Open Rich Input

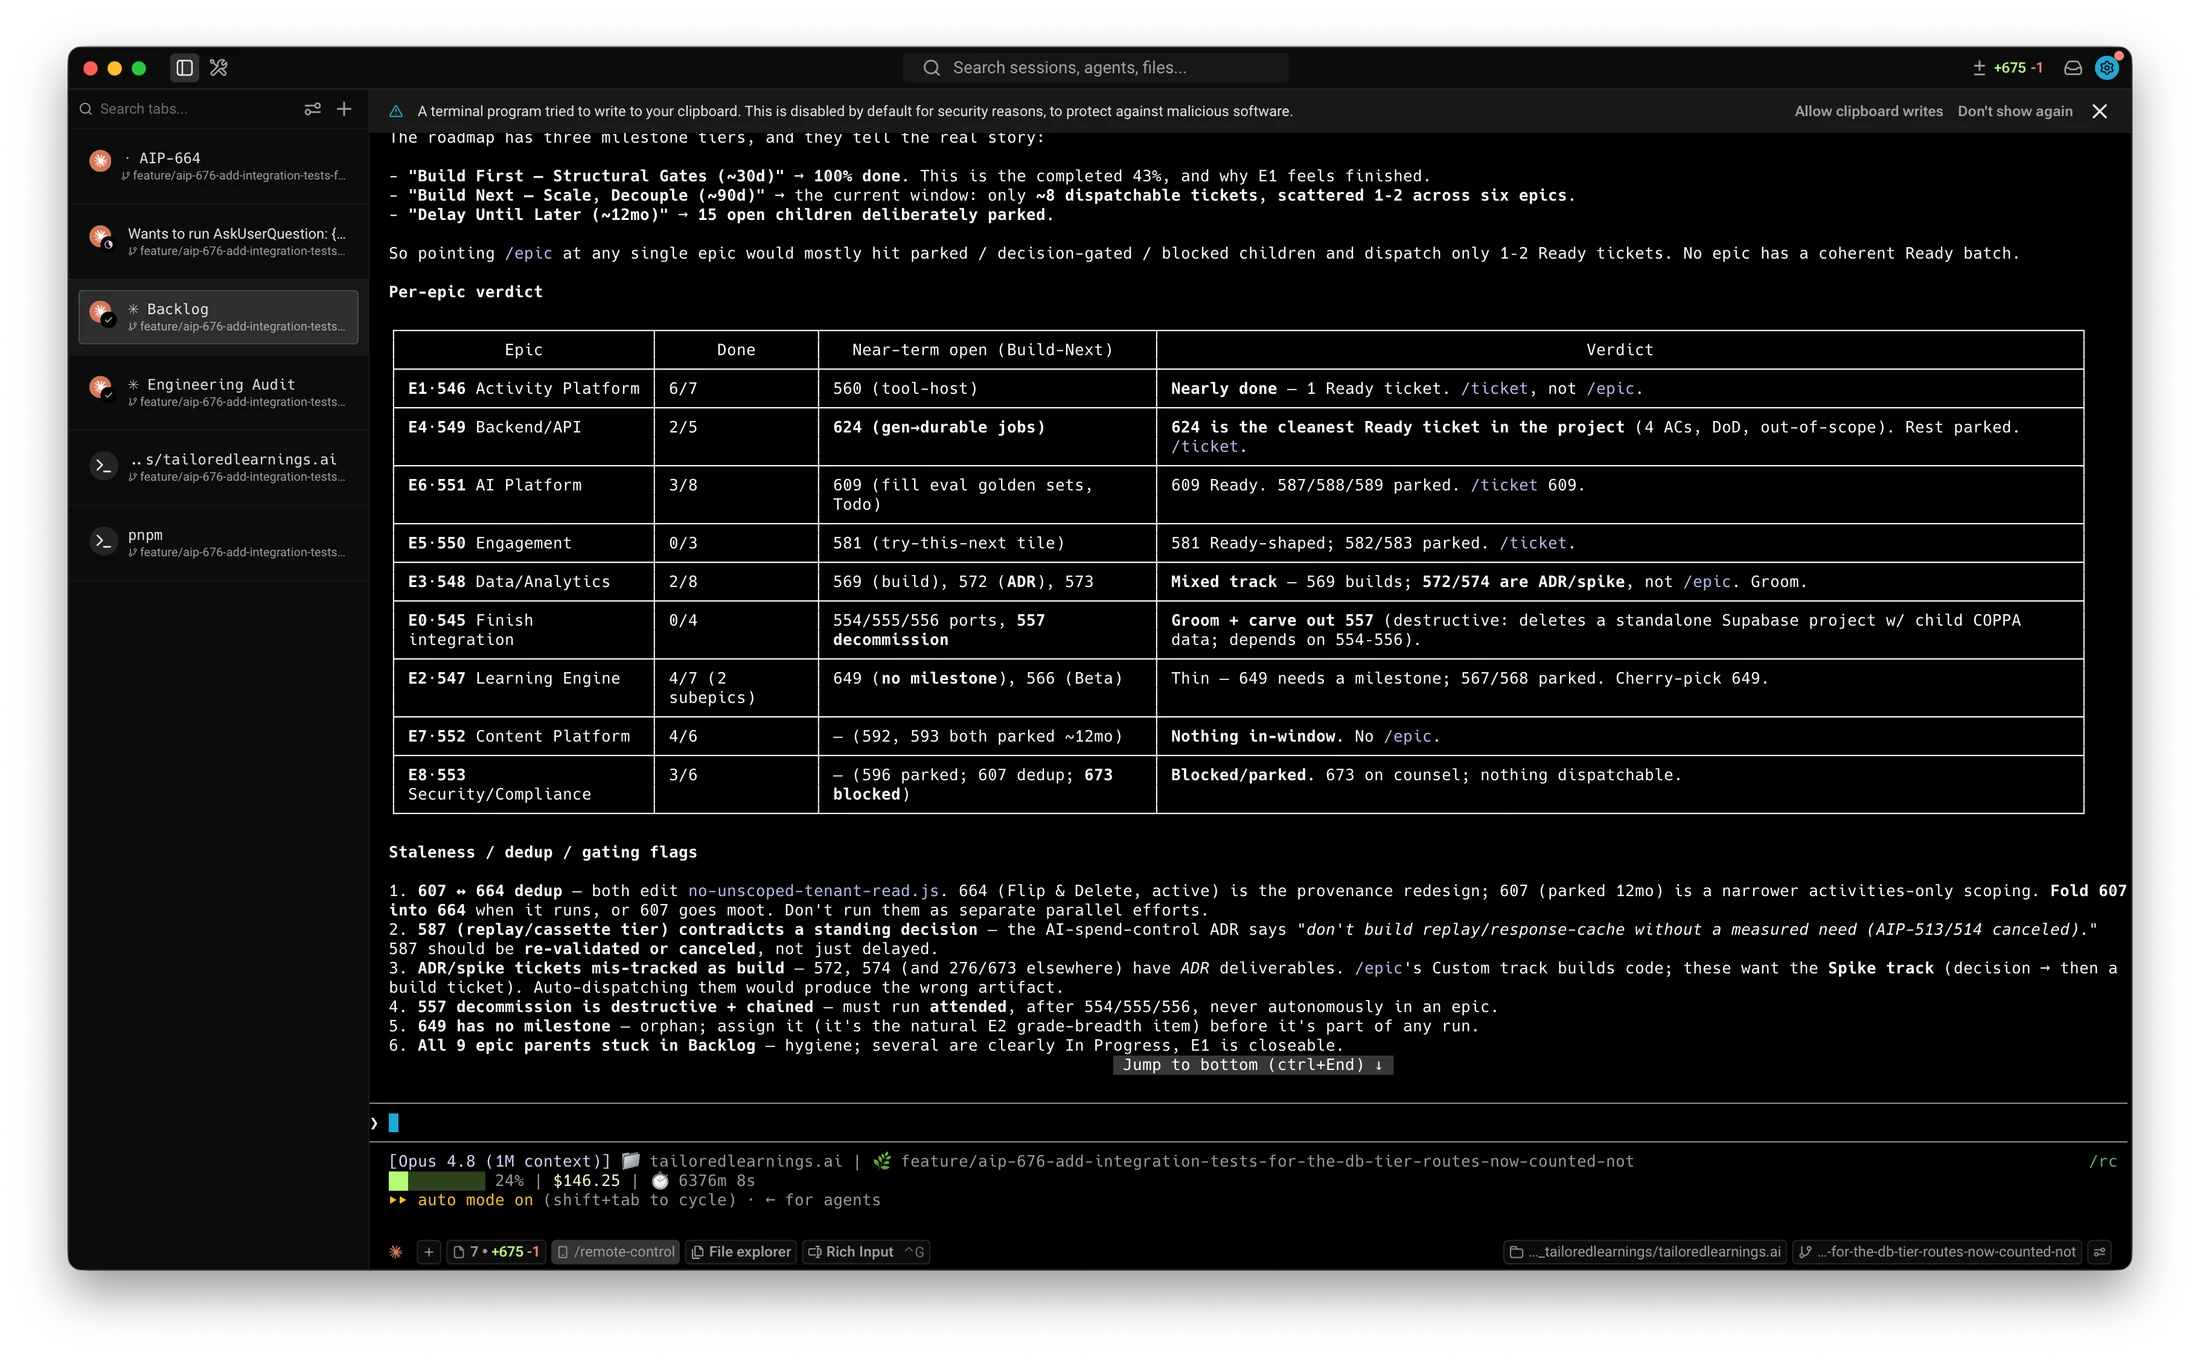pos(866,1252)
